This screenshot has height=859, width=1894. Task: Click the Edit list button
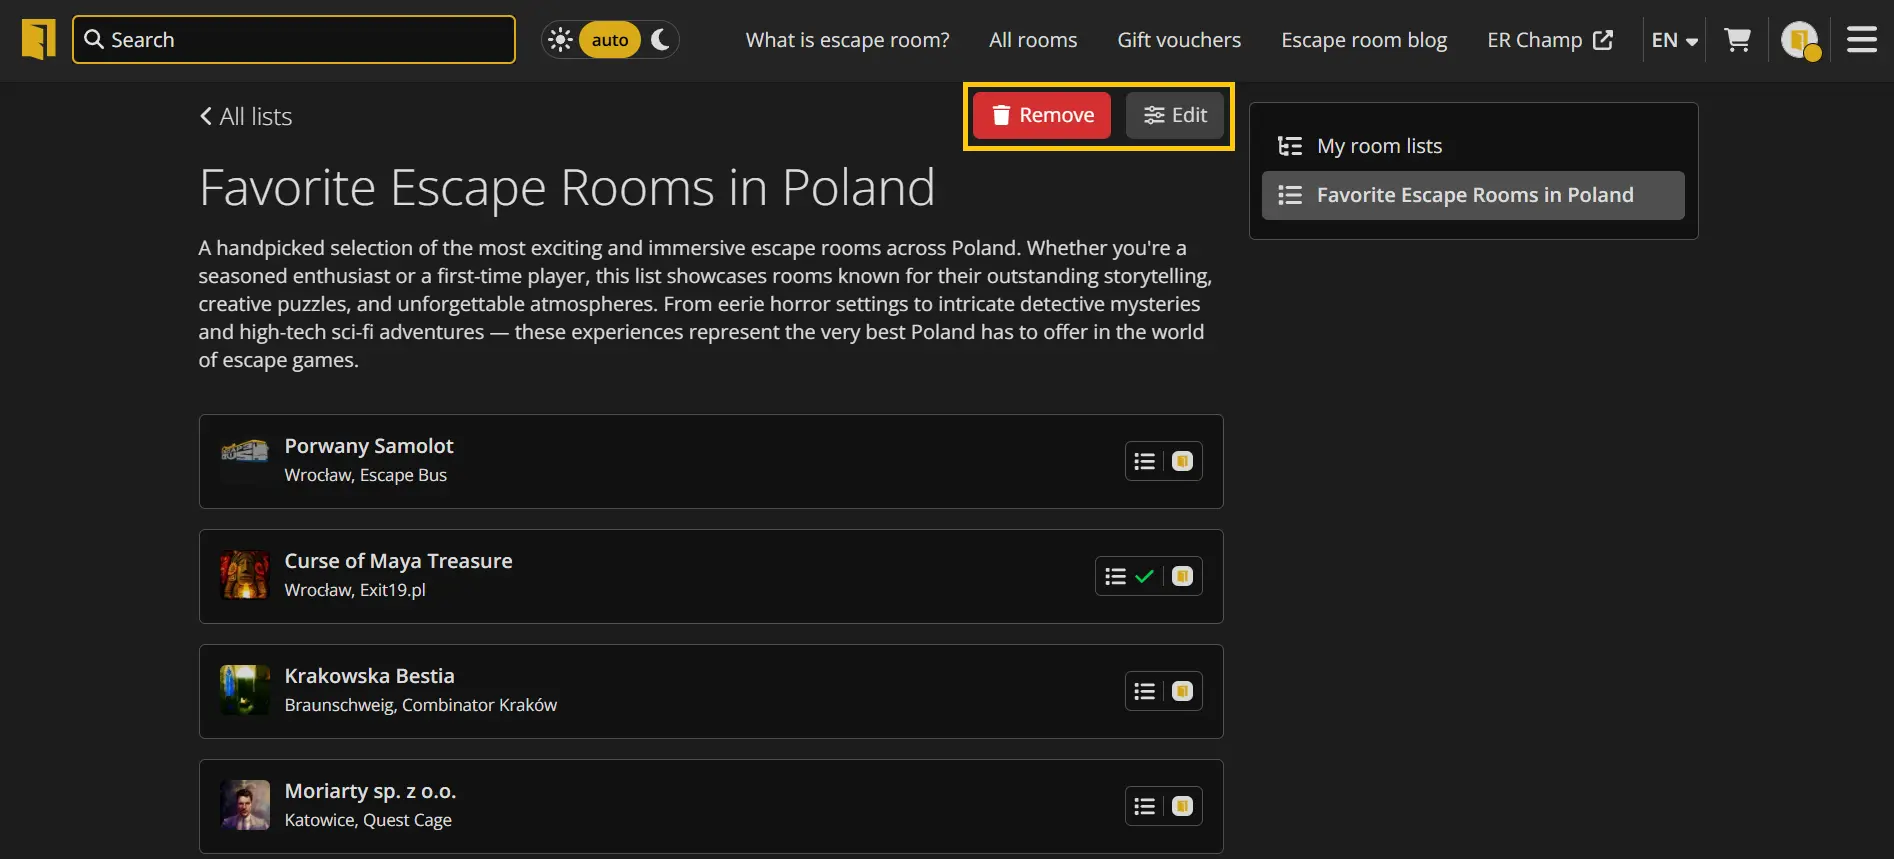coord(1174,115)
